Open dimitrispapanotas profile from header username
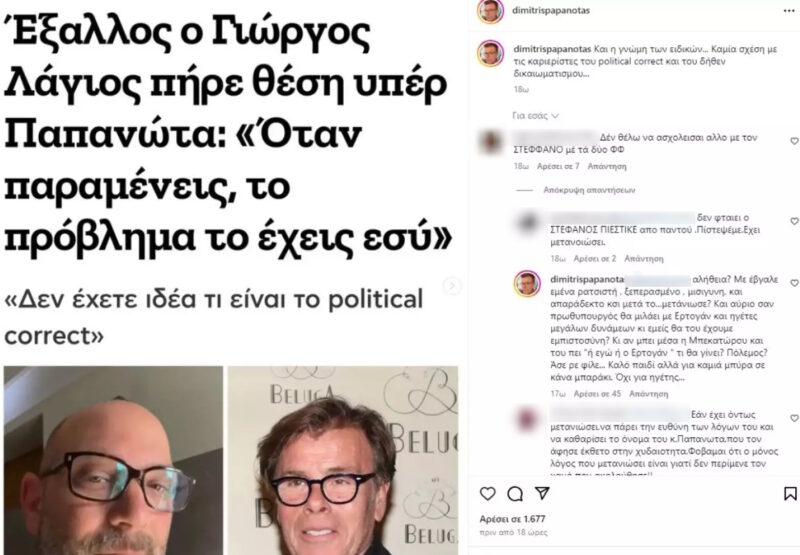Viewport: 800px width, 555px height. coord(551,10)
